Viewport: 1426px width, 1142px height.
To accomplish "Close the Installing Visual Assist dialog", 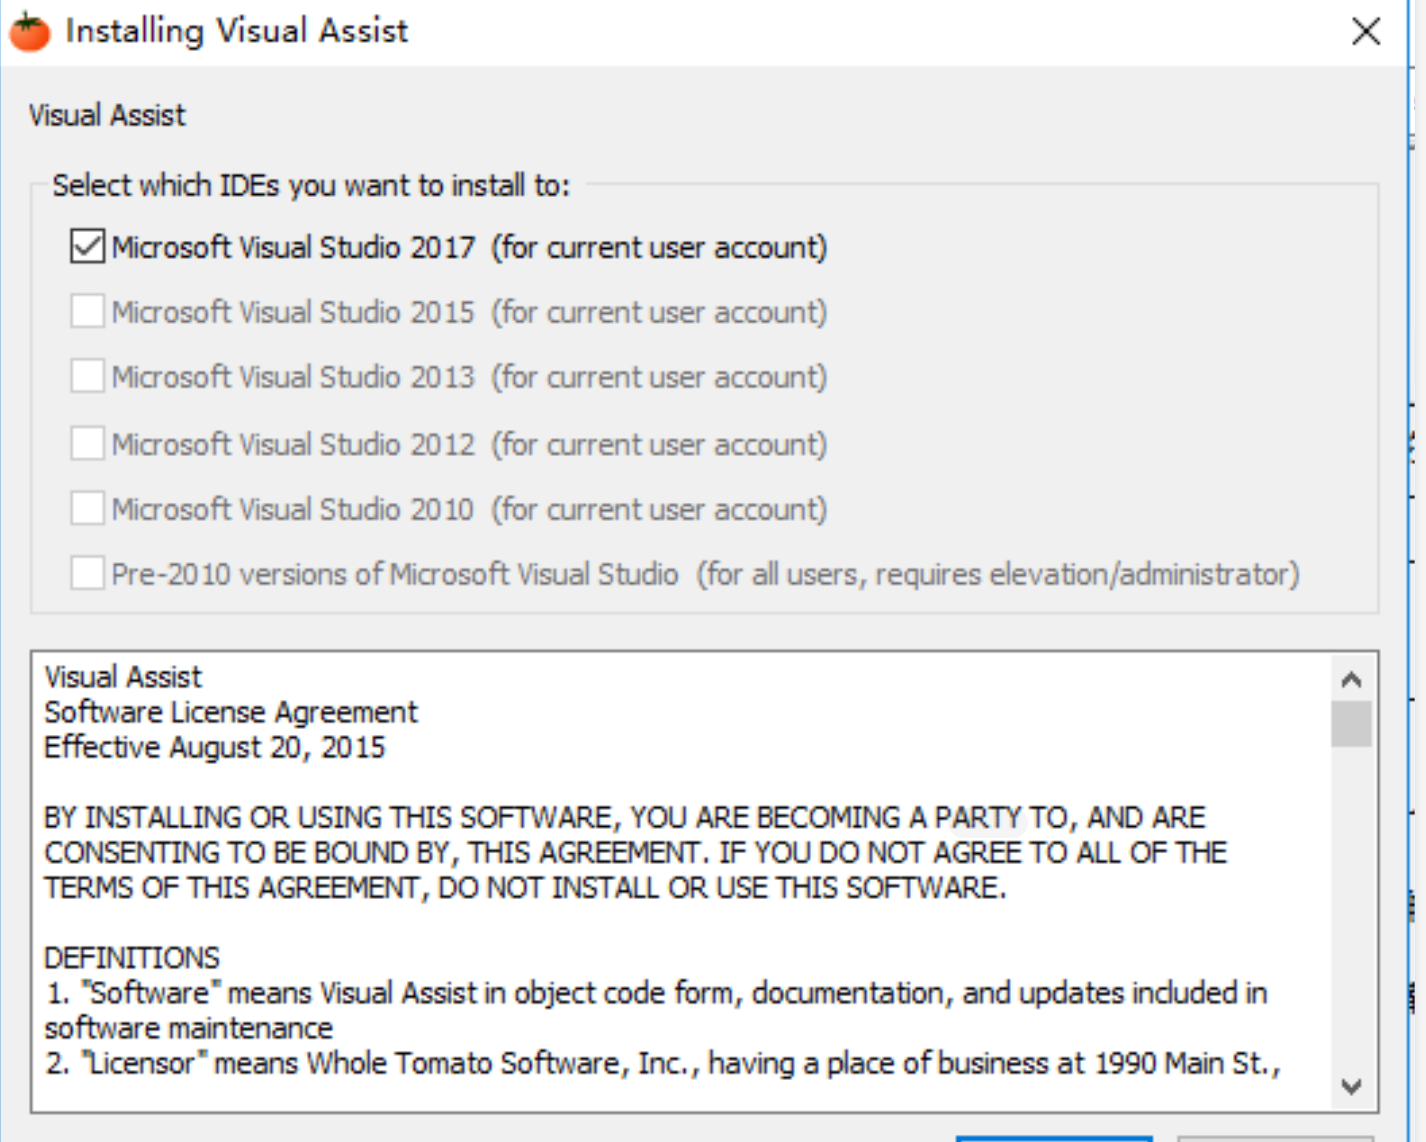I will pyautogui.click(x=1366, y=31).
